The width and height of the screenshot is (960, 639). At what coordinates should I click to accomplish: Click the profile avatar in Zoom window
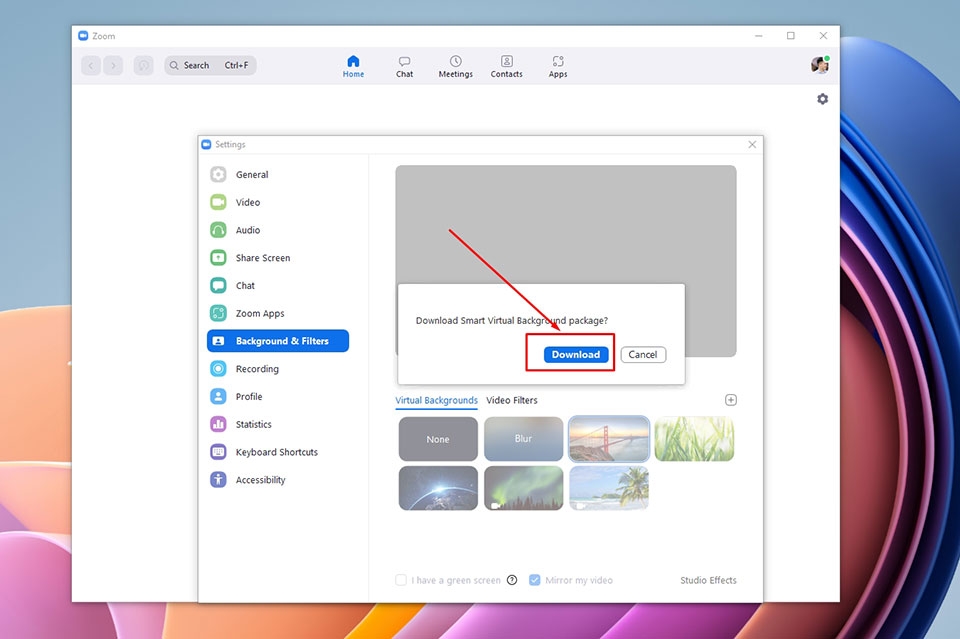click(x=820, y=64)
